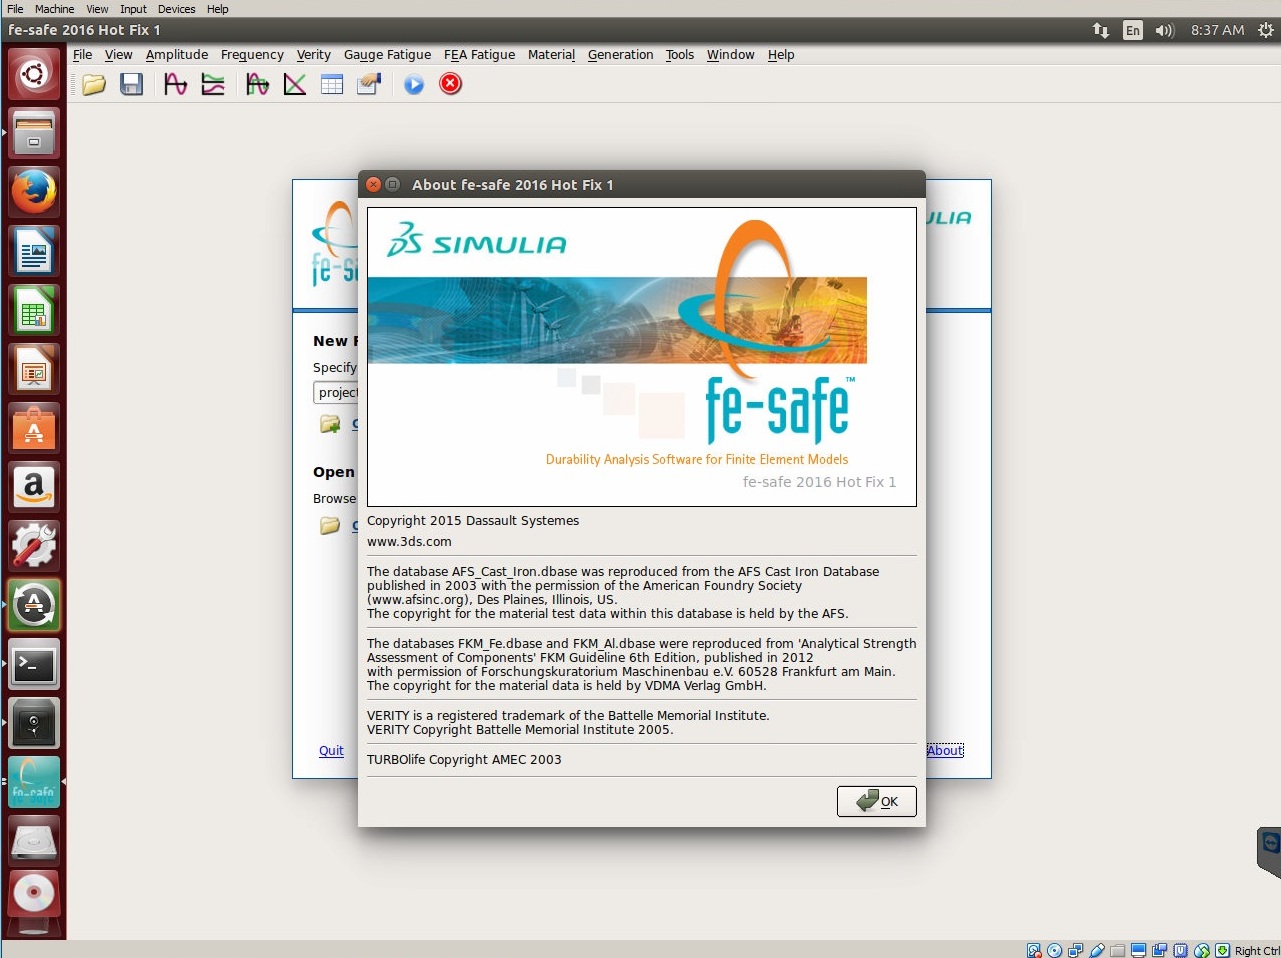Click the single sine wave signal icon
Screen dimensions: 1281x958
pos(175,85)
